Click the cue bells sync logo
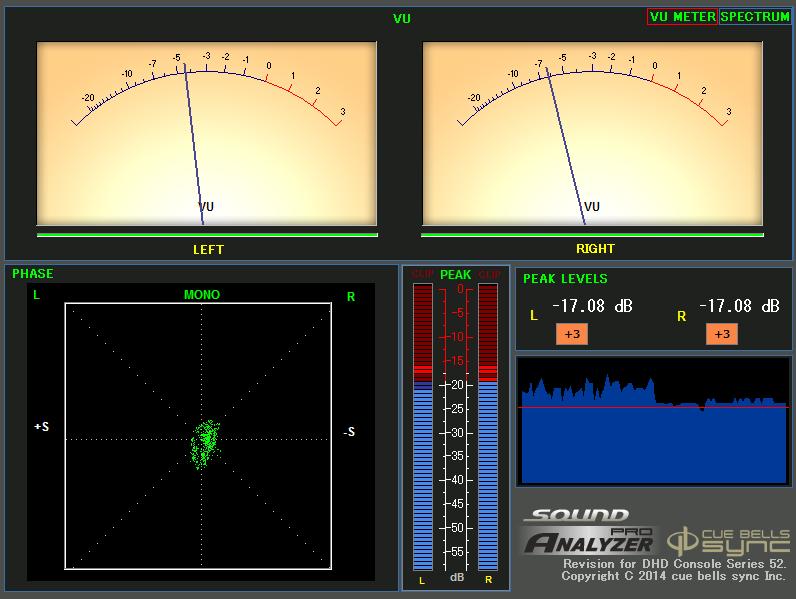Viewport: 796px width, 599px height. coord(727,538)
